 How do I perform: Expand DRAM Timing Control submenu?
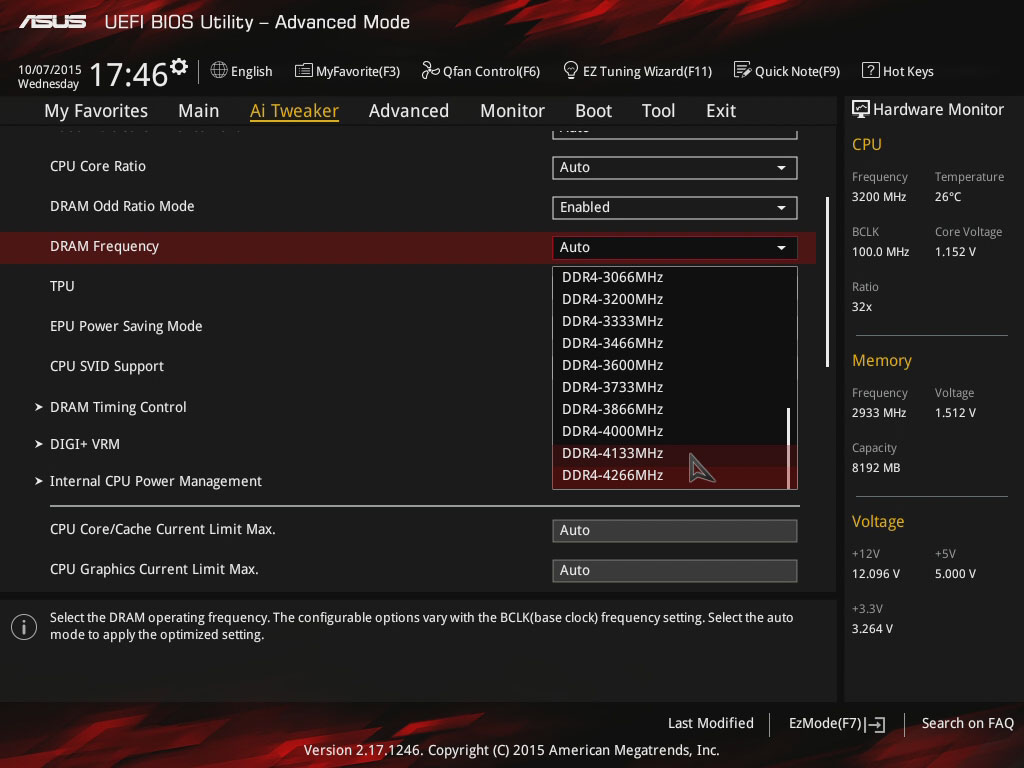pyautogui.click(x=118, y=408)
